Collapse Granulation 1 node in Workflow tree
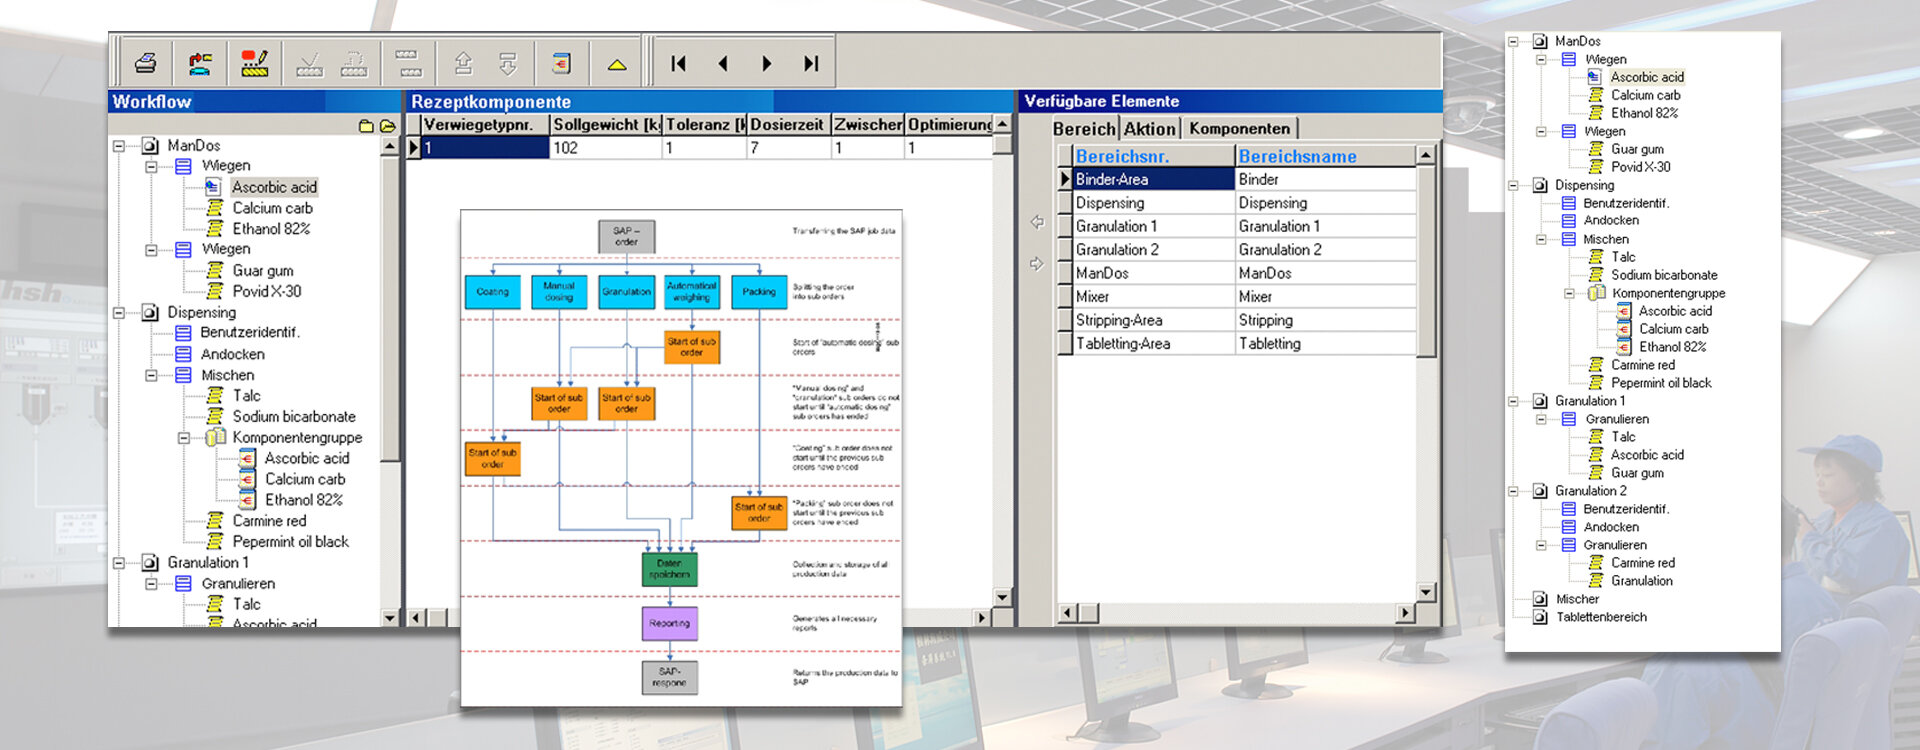The image size is (1920, 750). (119, 563)
